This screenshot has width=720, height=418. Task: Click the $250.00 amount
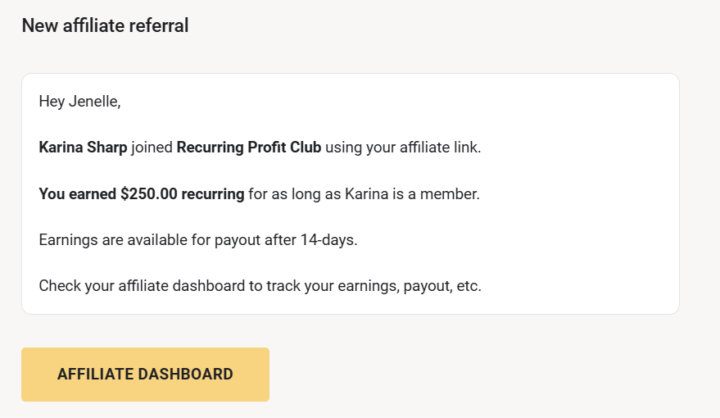pos(148,193)
